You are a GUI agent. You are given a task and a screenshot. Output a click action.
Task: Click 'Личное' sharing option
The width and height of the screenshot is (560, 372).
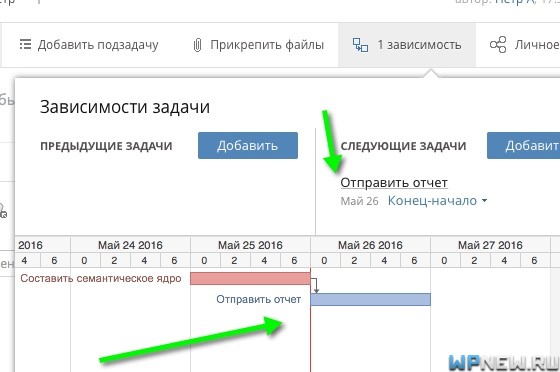(x=537, y=45)
